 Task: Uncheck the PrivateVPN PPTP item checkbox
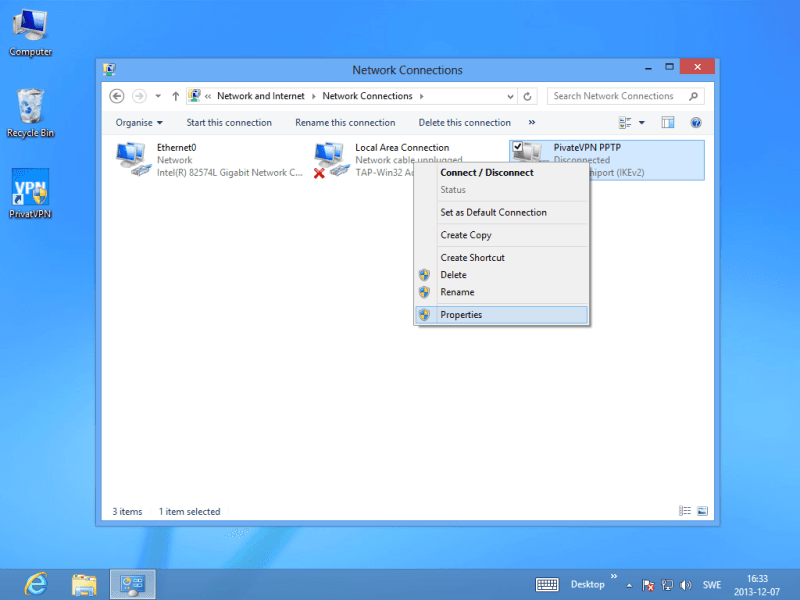(518, 147)
